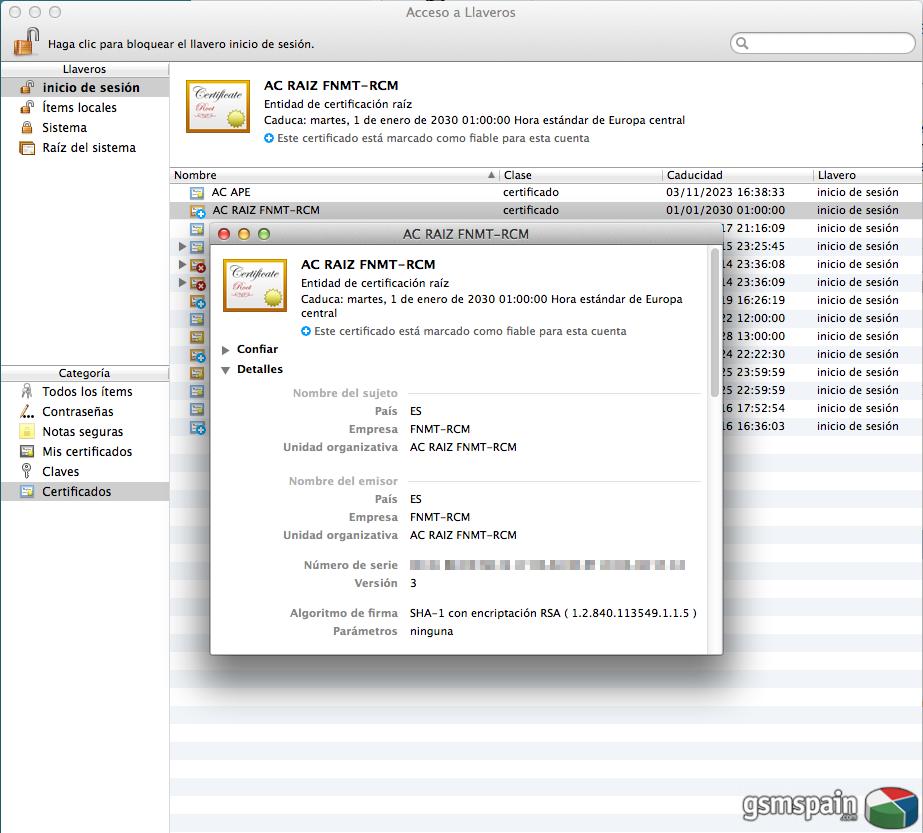Click the keys icon next to Todos los ítems
This screenshot has width=923, height=833.
(x=26, y=391)
